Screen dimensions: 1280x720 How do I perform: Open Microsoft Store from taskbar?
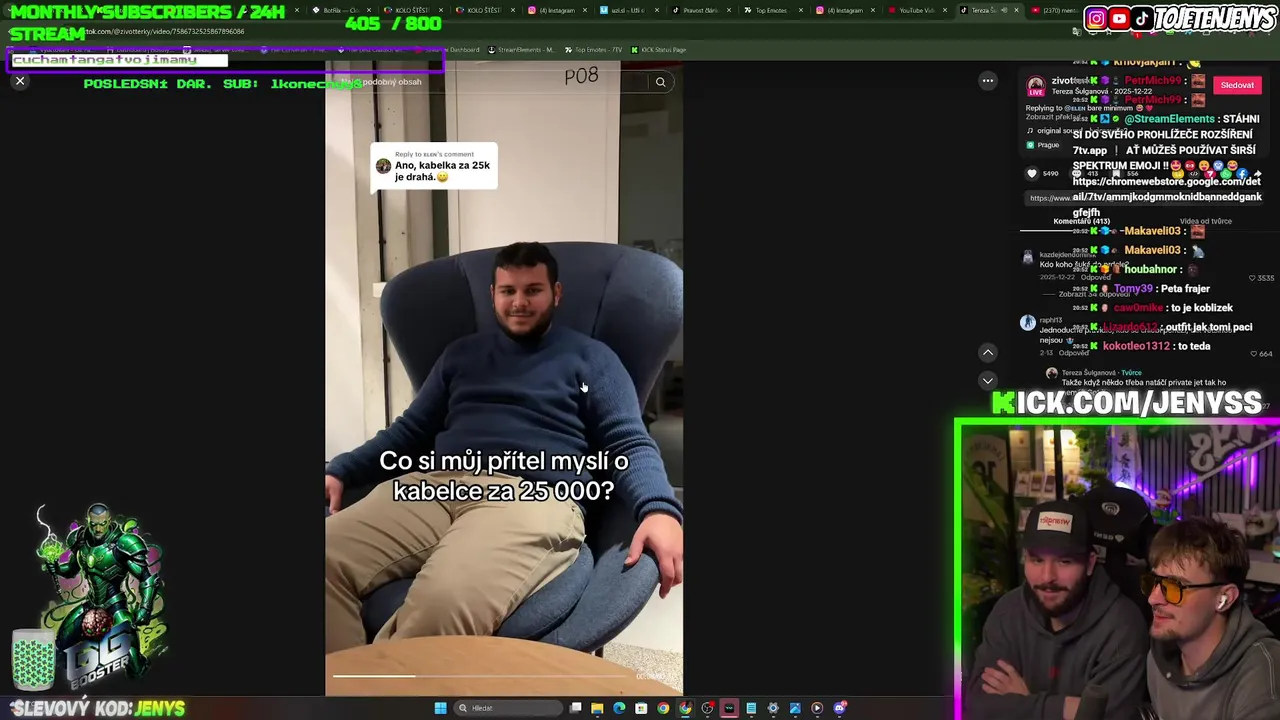click(641, 708)
